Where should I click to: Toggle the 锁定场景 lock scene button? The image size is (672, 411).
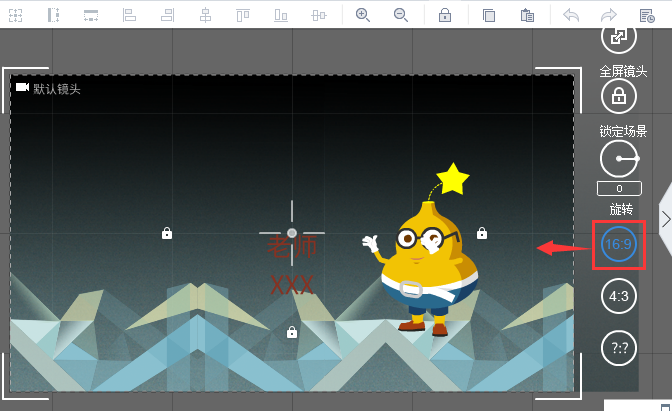619,97
